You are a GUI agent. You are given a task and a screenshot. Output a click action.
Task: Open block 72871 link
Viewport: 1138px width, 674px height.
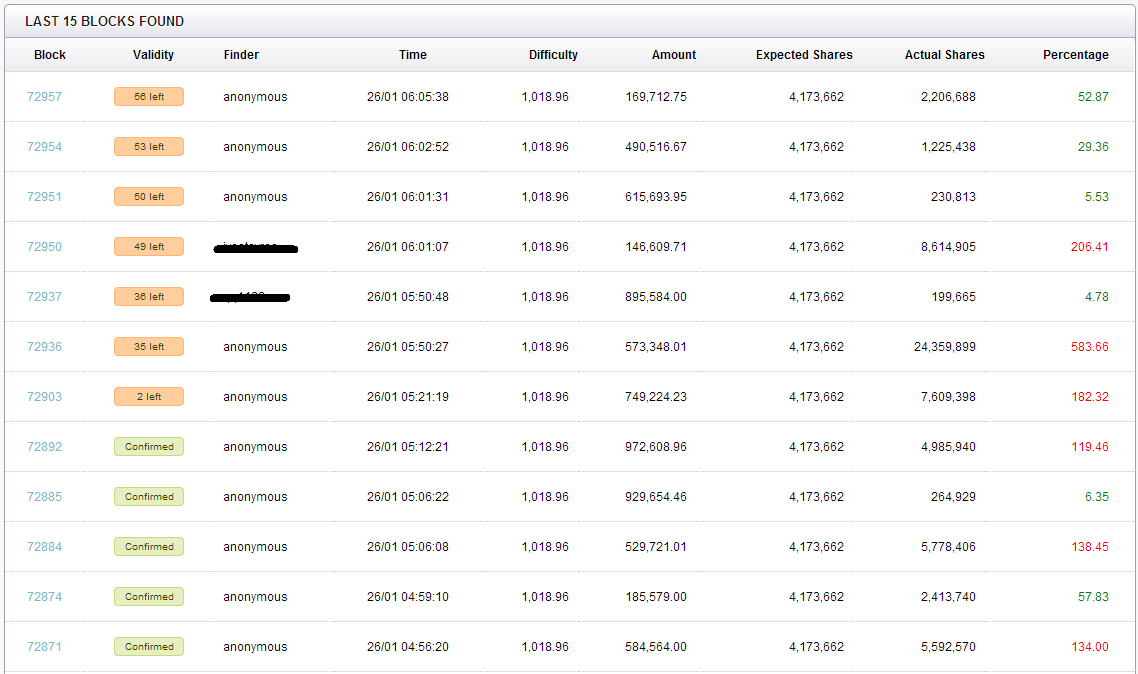coord(44,647)
